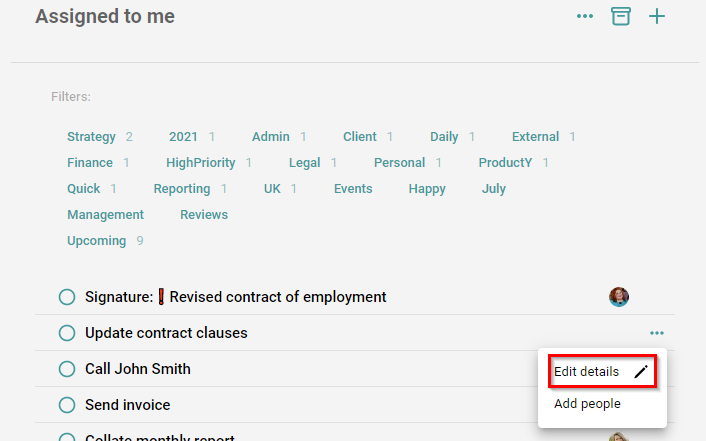706x441 pixels.
Task: Open three-dot menu for Update contract clauses
Action: click(x=656, y=333)
